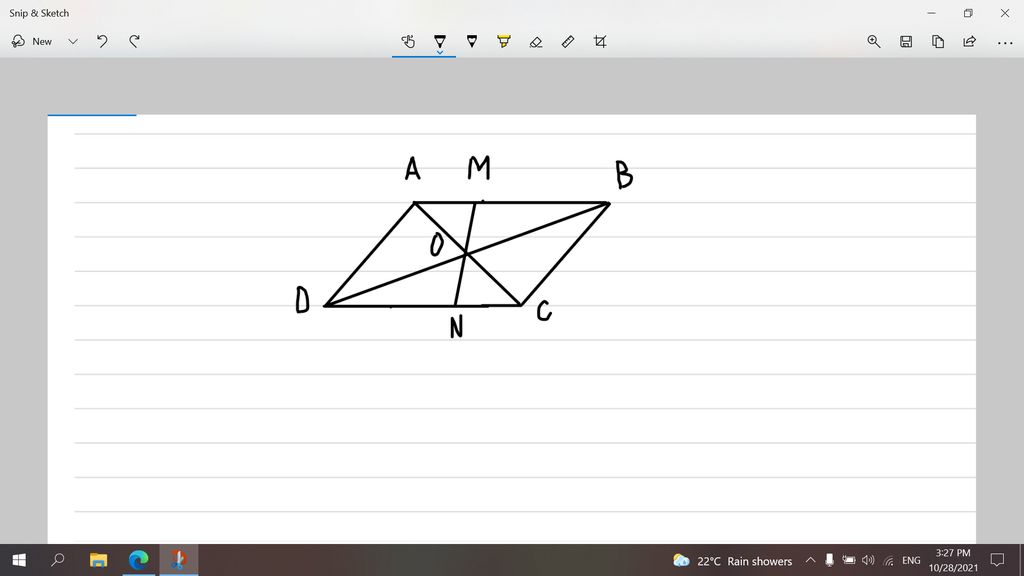Toggle Touch Writing mode

[x=408, y=42]
